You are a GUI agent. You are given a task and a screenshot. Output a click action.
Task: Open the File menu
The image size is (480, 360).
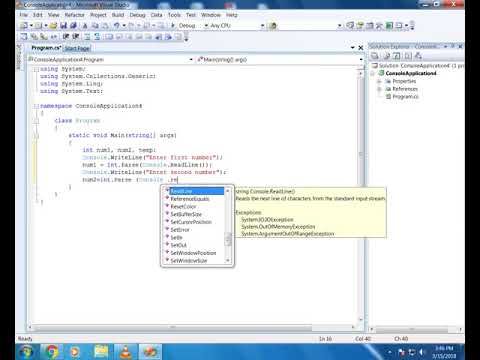[x=23, y=15]
